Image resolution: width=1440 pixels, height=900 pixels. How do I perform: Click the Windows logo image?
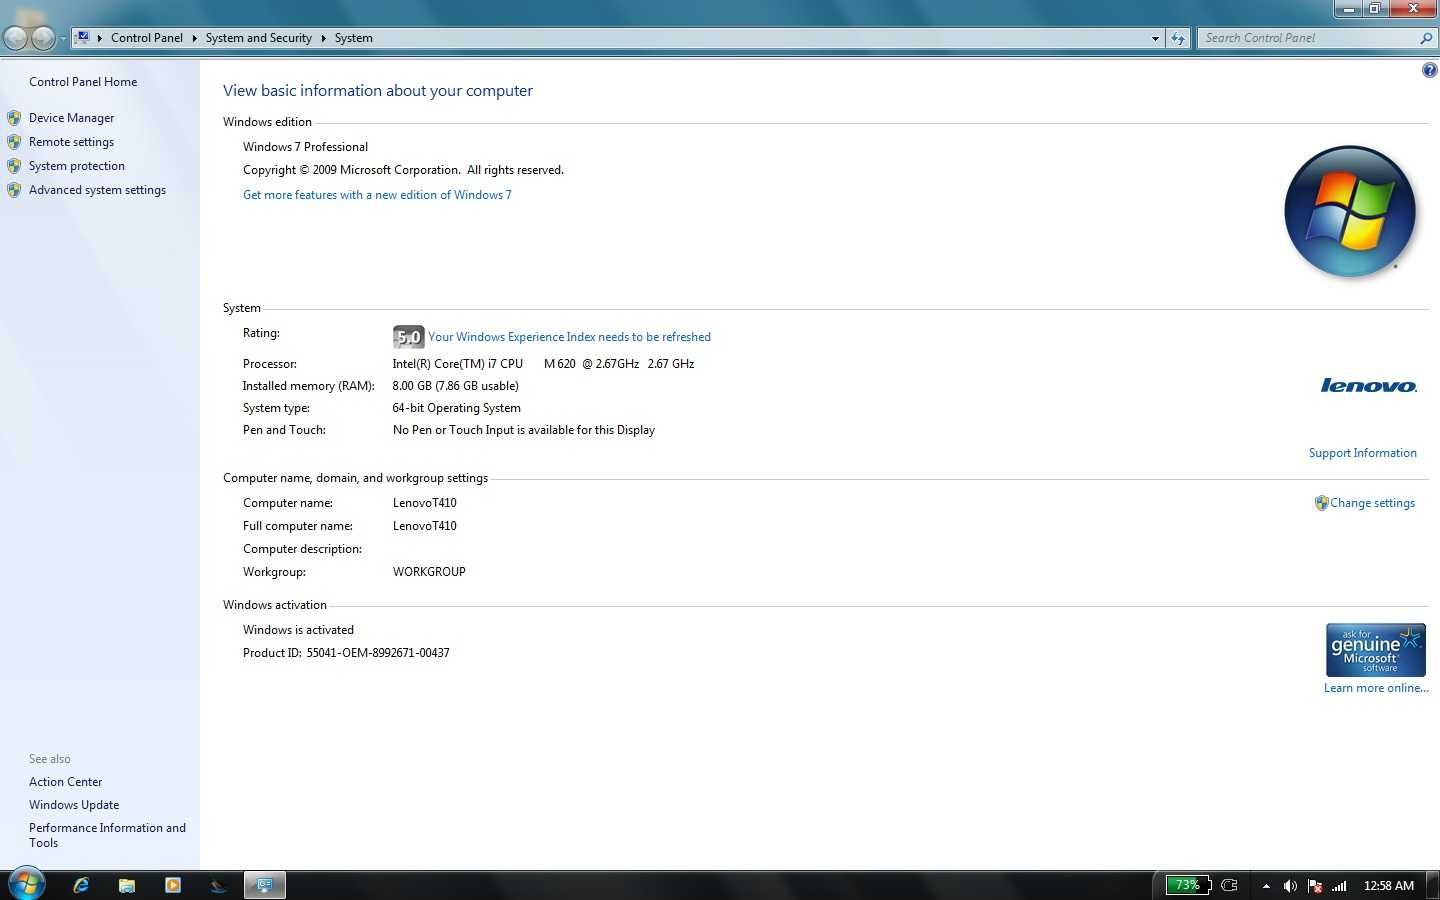pos(1350,211)
